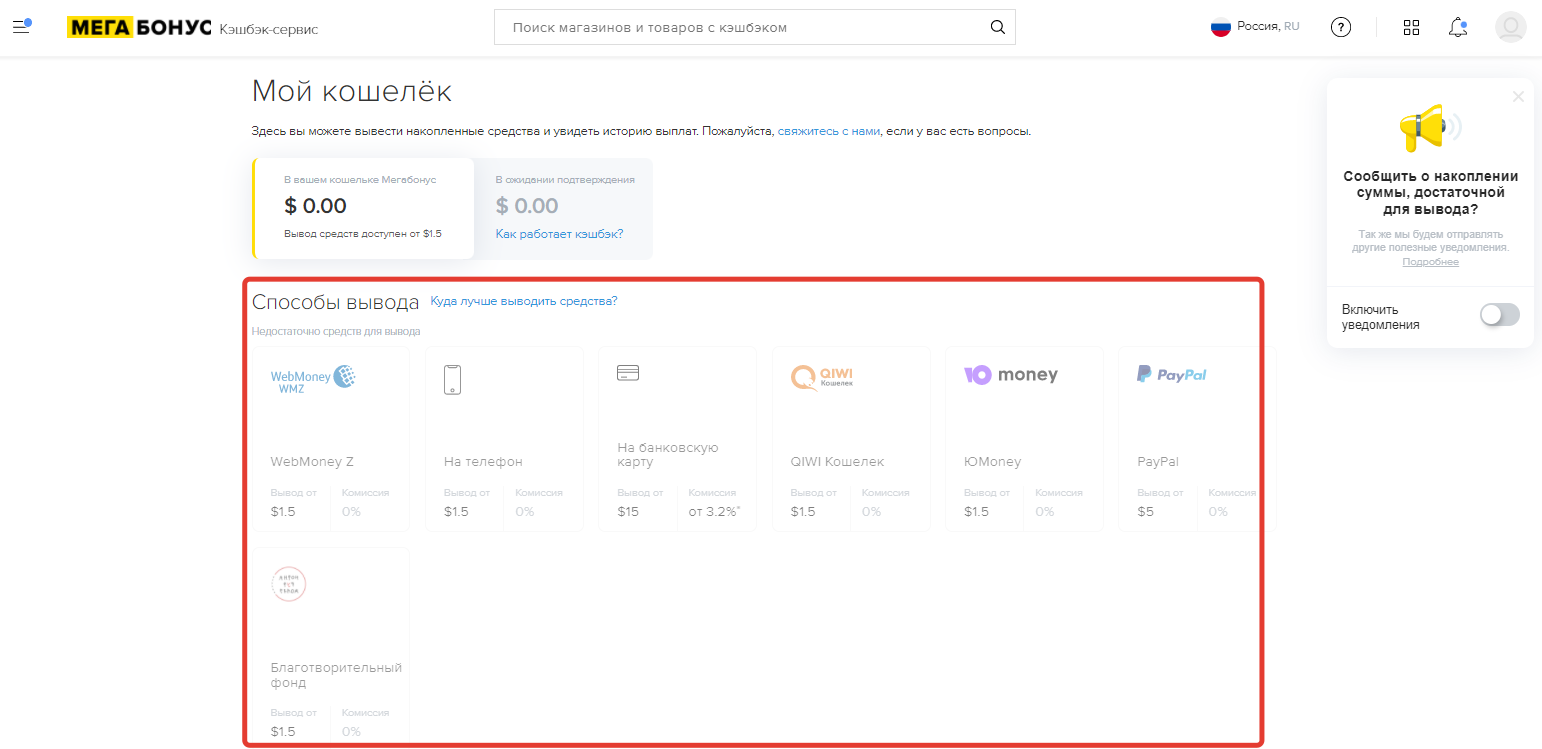Viewport: 1542px width, 749px height.
Task: Click the Сообщить о накоплении суммы heading
Action: 1430,193
